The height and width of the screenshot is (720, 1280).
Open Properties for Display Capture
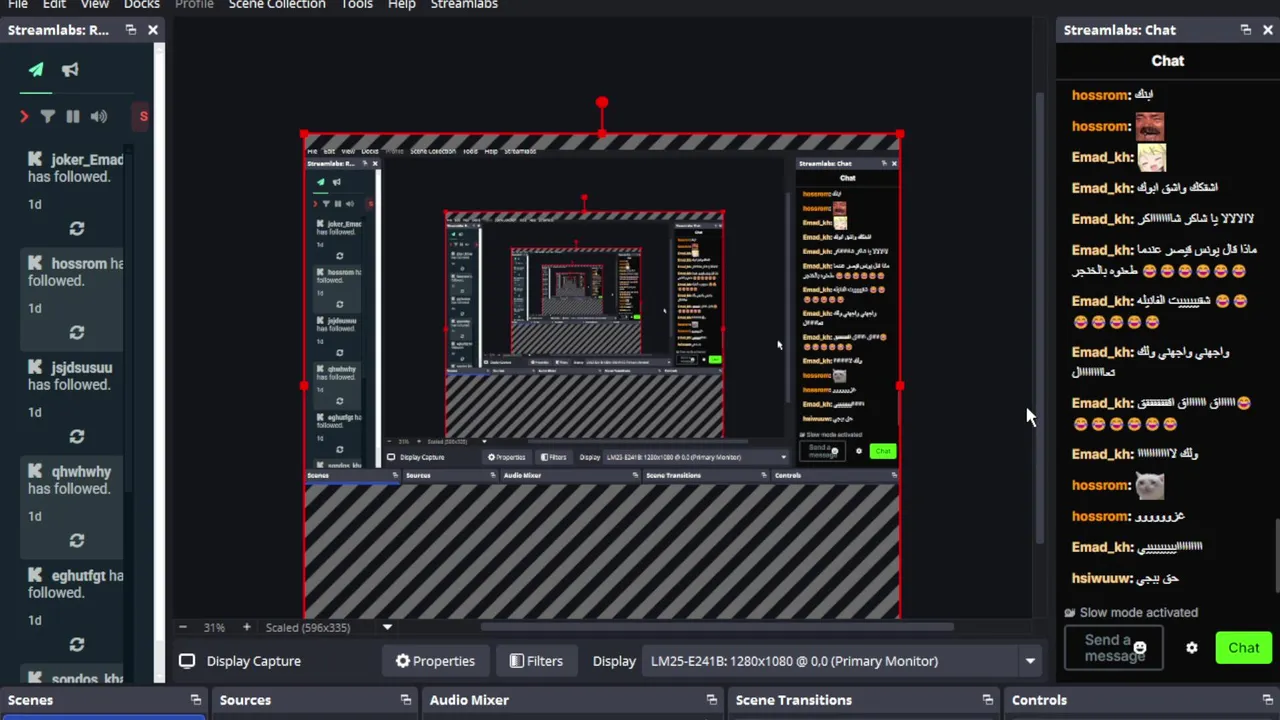[x=435, y=661]
